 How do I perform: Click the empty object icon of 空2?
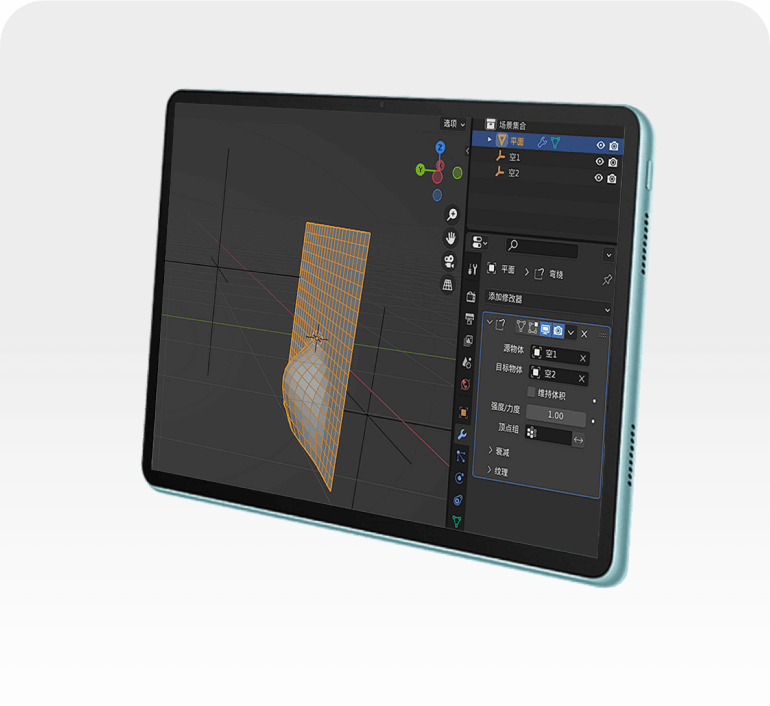[x=499, y=171]
